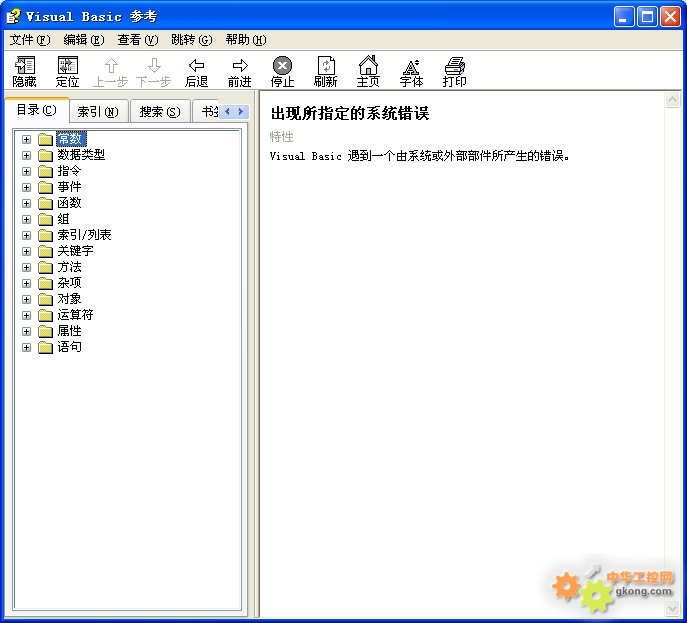Viewport: 687px width, 623px height.
Task: Select the 事件 folder item
Action: (69, 187)
